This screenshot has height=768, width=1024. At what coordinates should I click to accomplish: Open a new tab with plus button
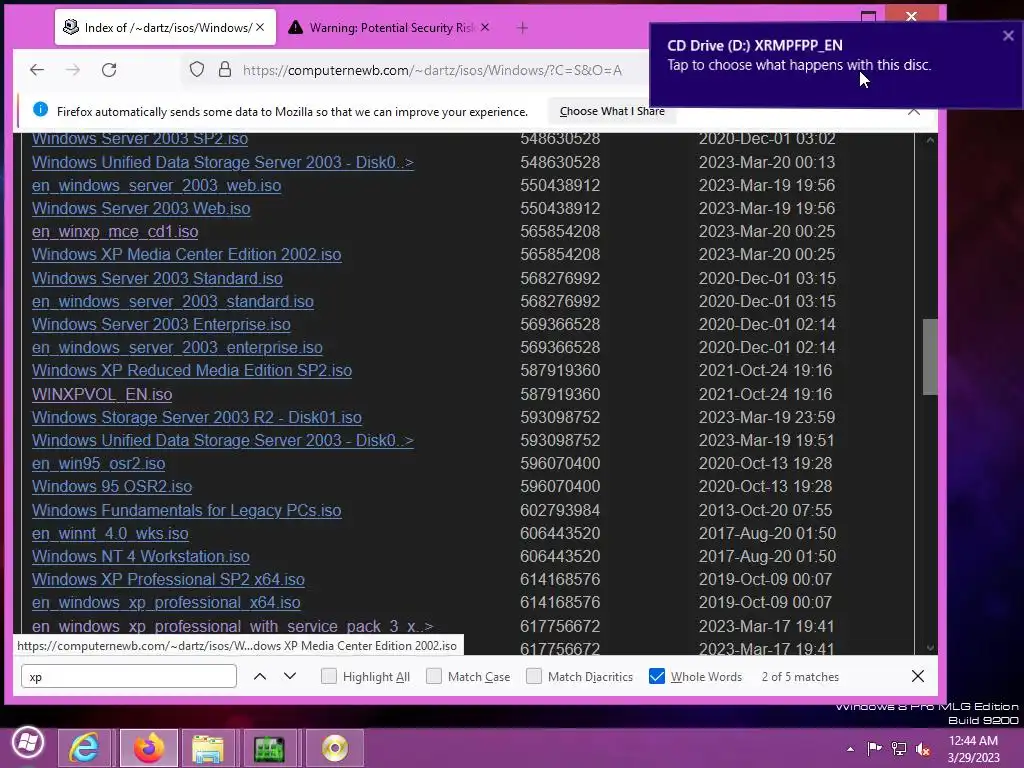pyautogui.click(x=522, y=27)
